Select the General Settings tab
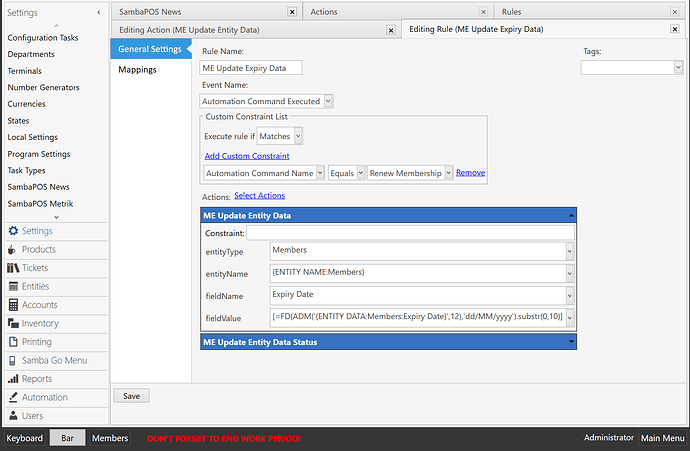690x451 pixels. 150,49
